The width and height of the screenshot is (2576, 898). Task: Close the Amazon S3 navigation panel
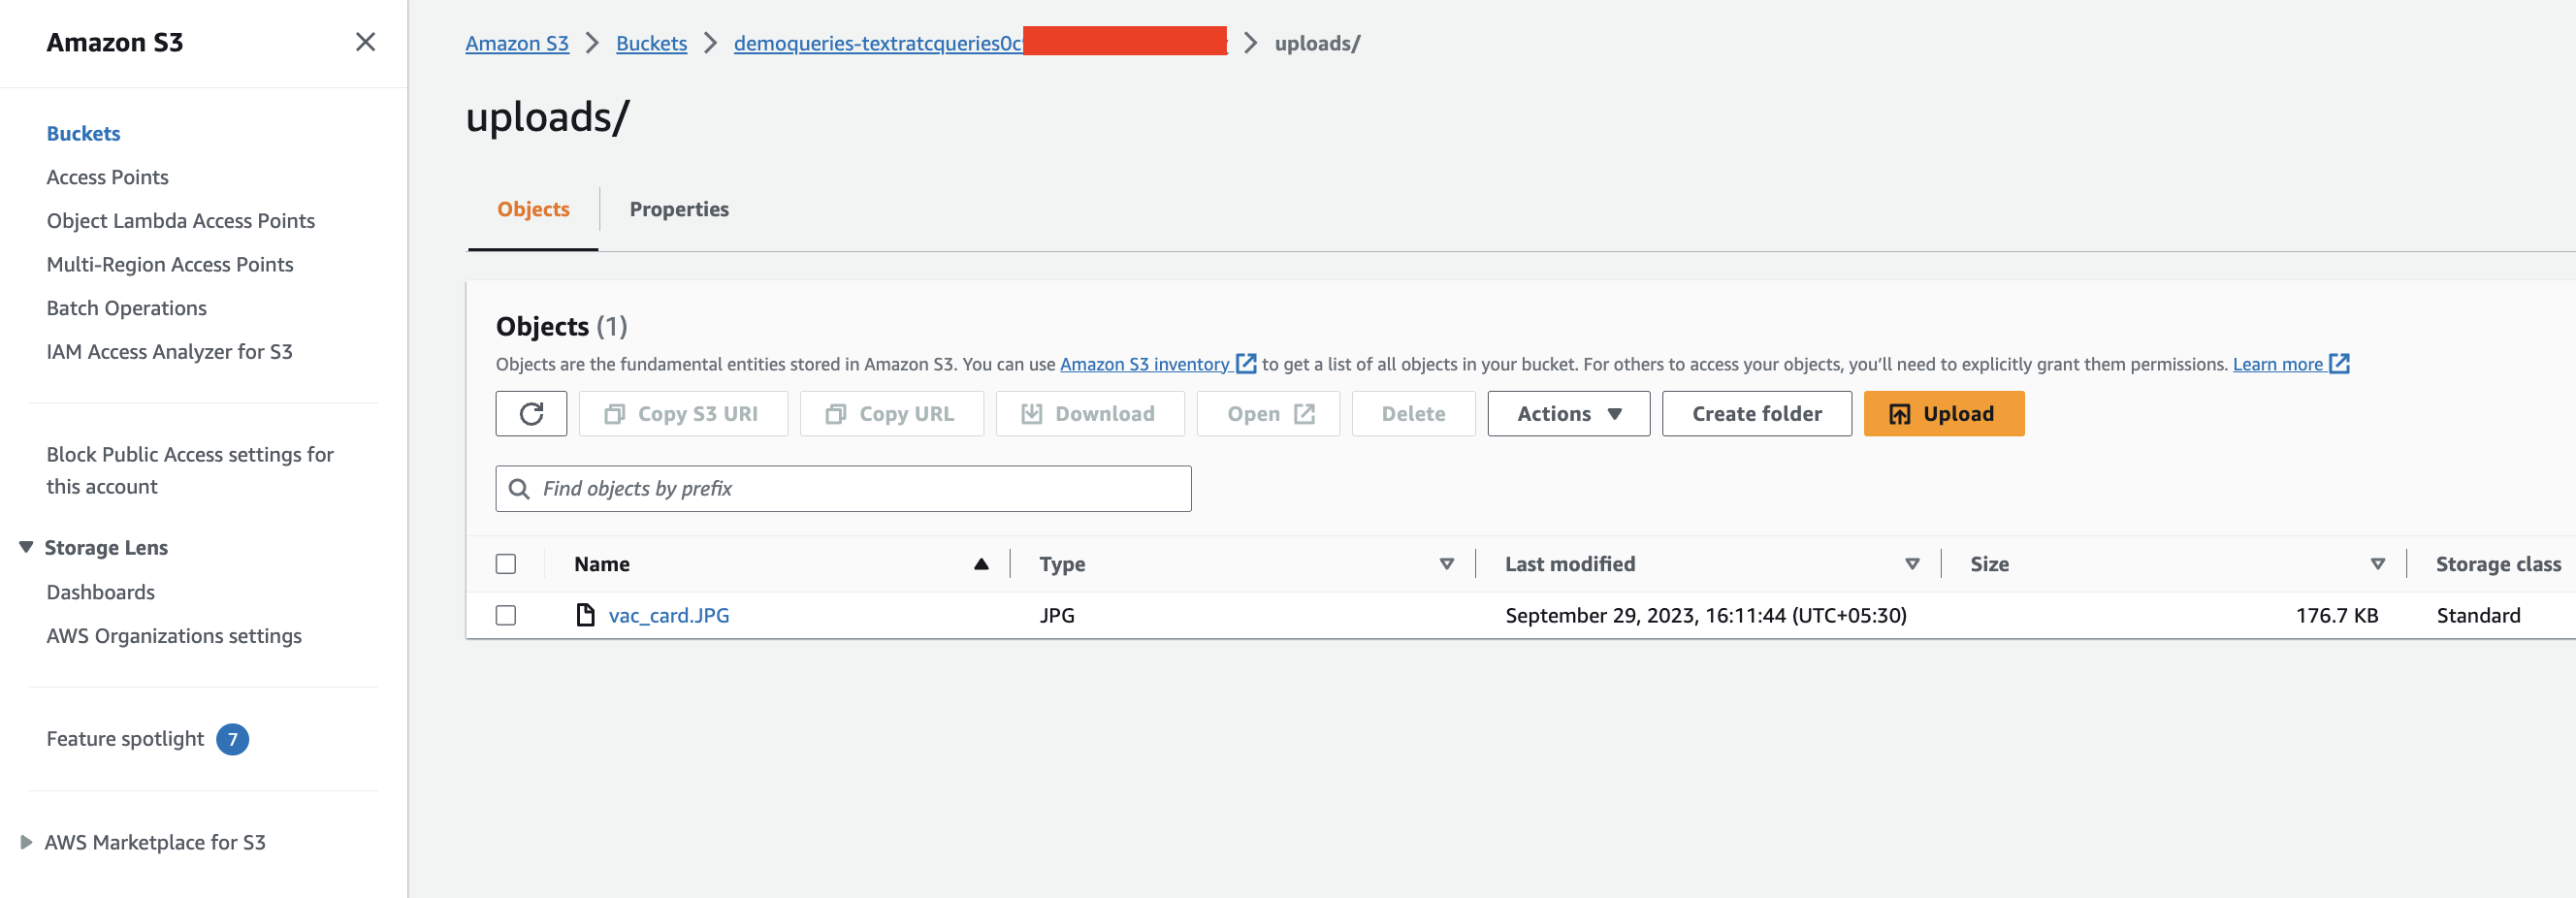pyautogui.click(x=365, y=42)
